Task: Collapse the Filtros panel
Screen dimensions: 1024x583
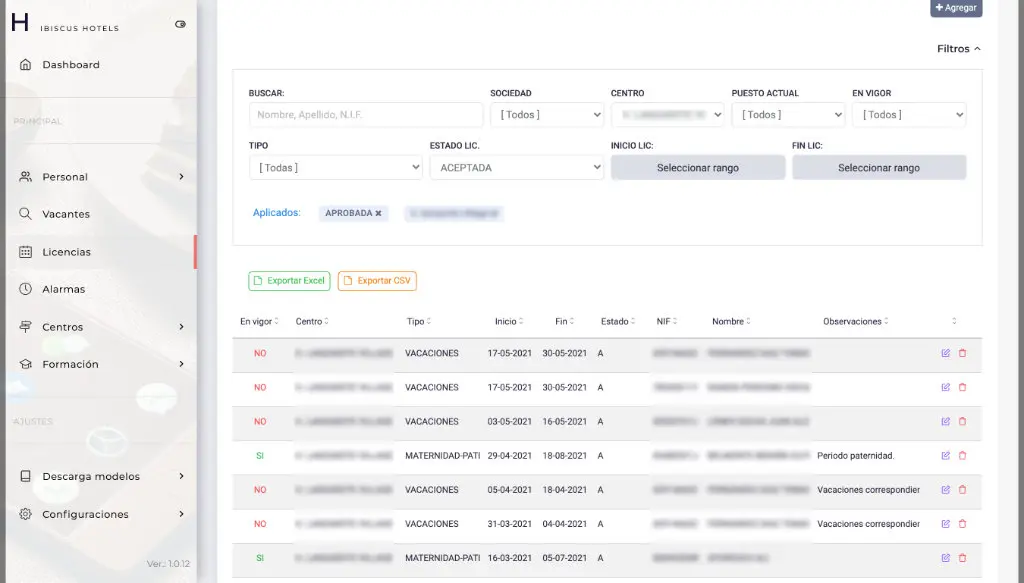Action: tap(959, 49)
